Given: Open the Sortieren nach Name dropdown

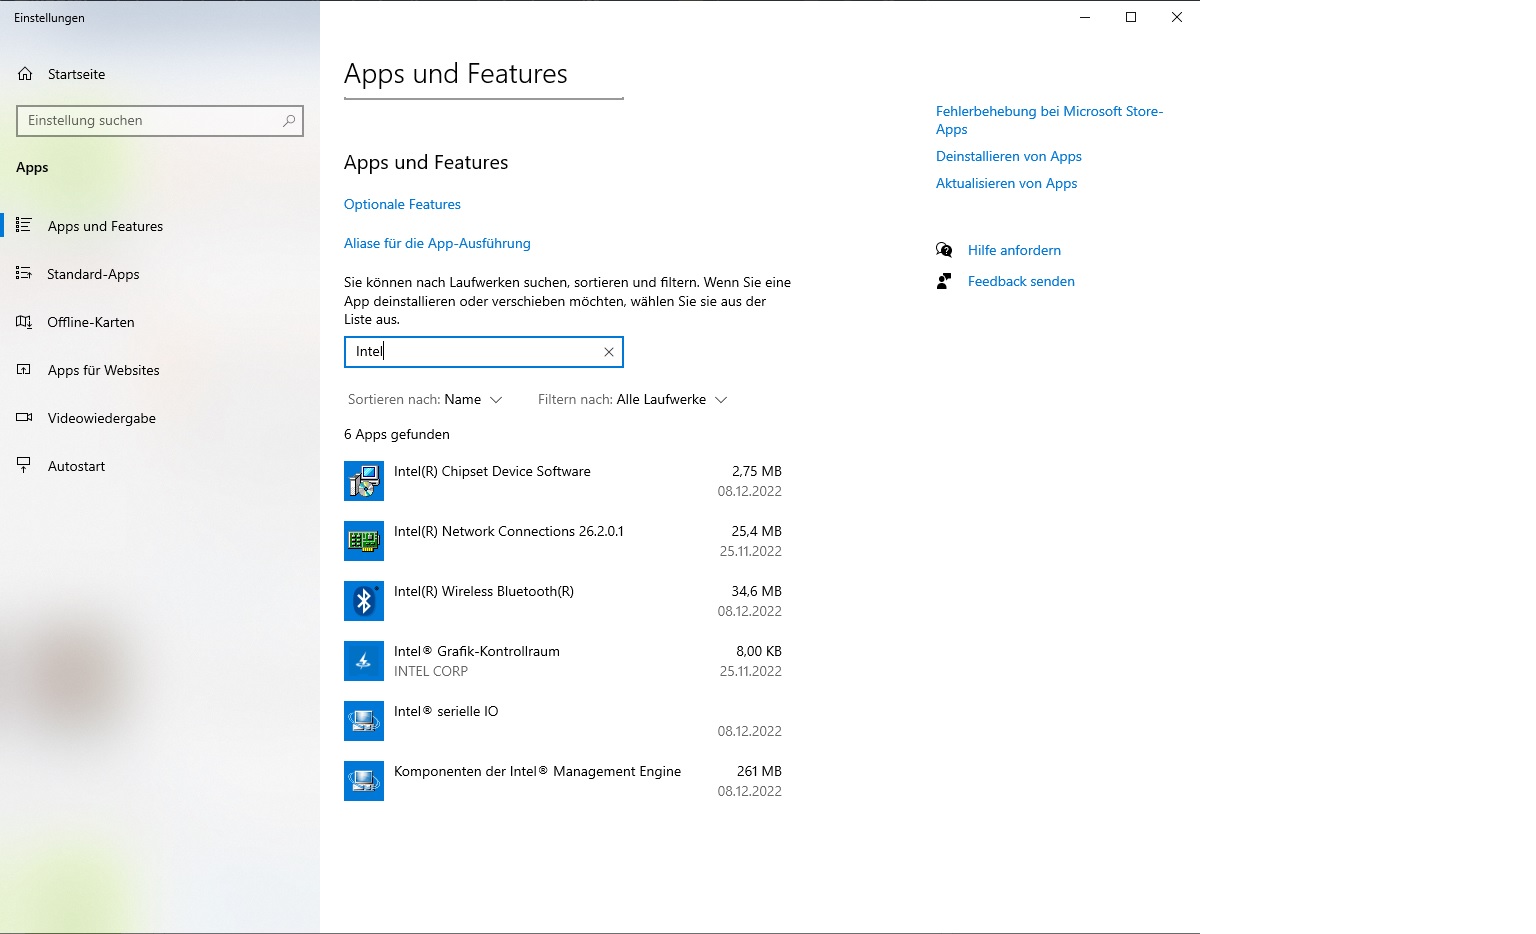Looking at the screenshot, I should pyautogui.click(x=425, y=400).
